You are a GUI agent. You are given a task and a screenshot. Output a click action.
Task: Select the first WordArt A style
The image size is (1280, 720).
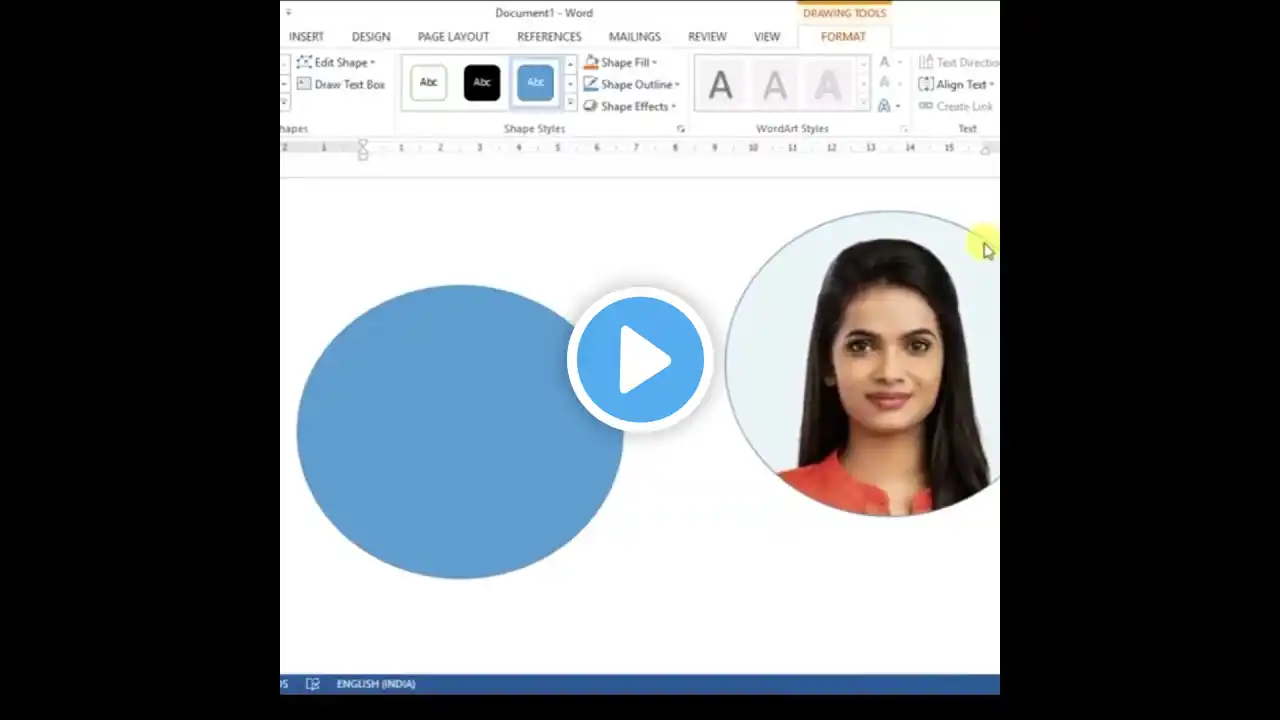pyautogui.click(x=721, y=84)
